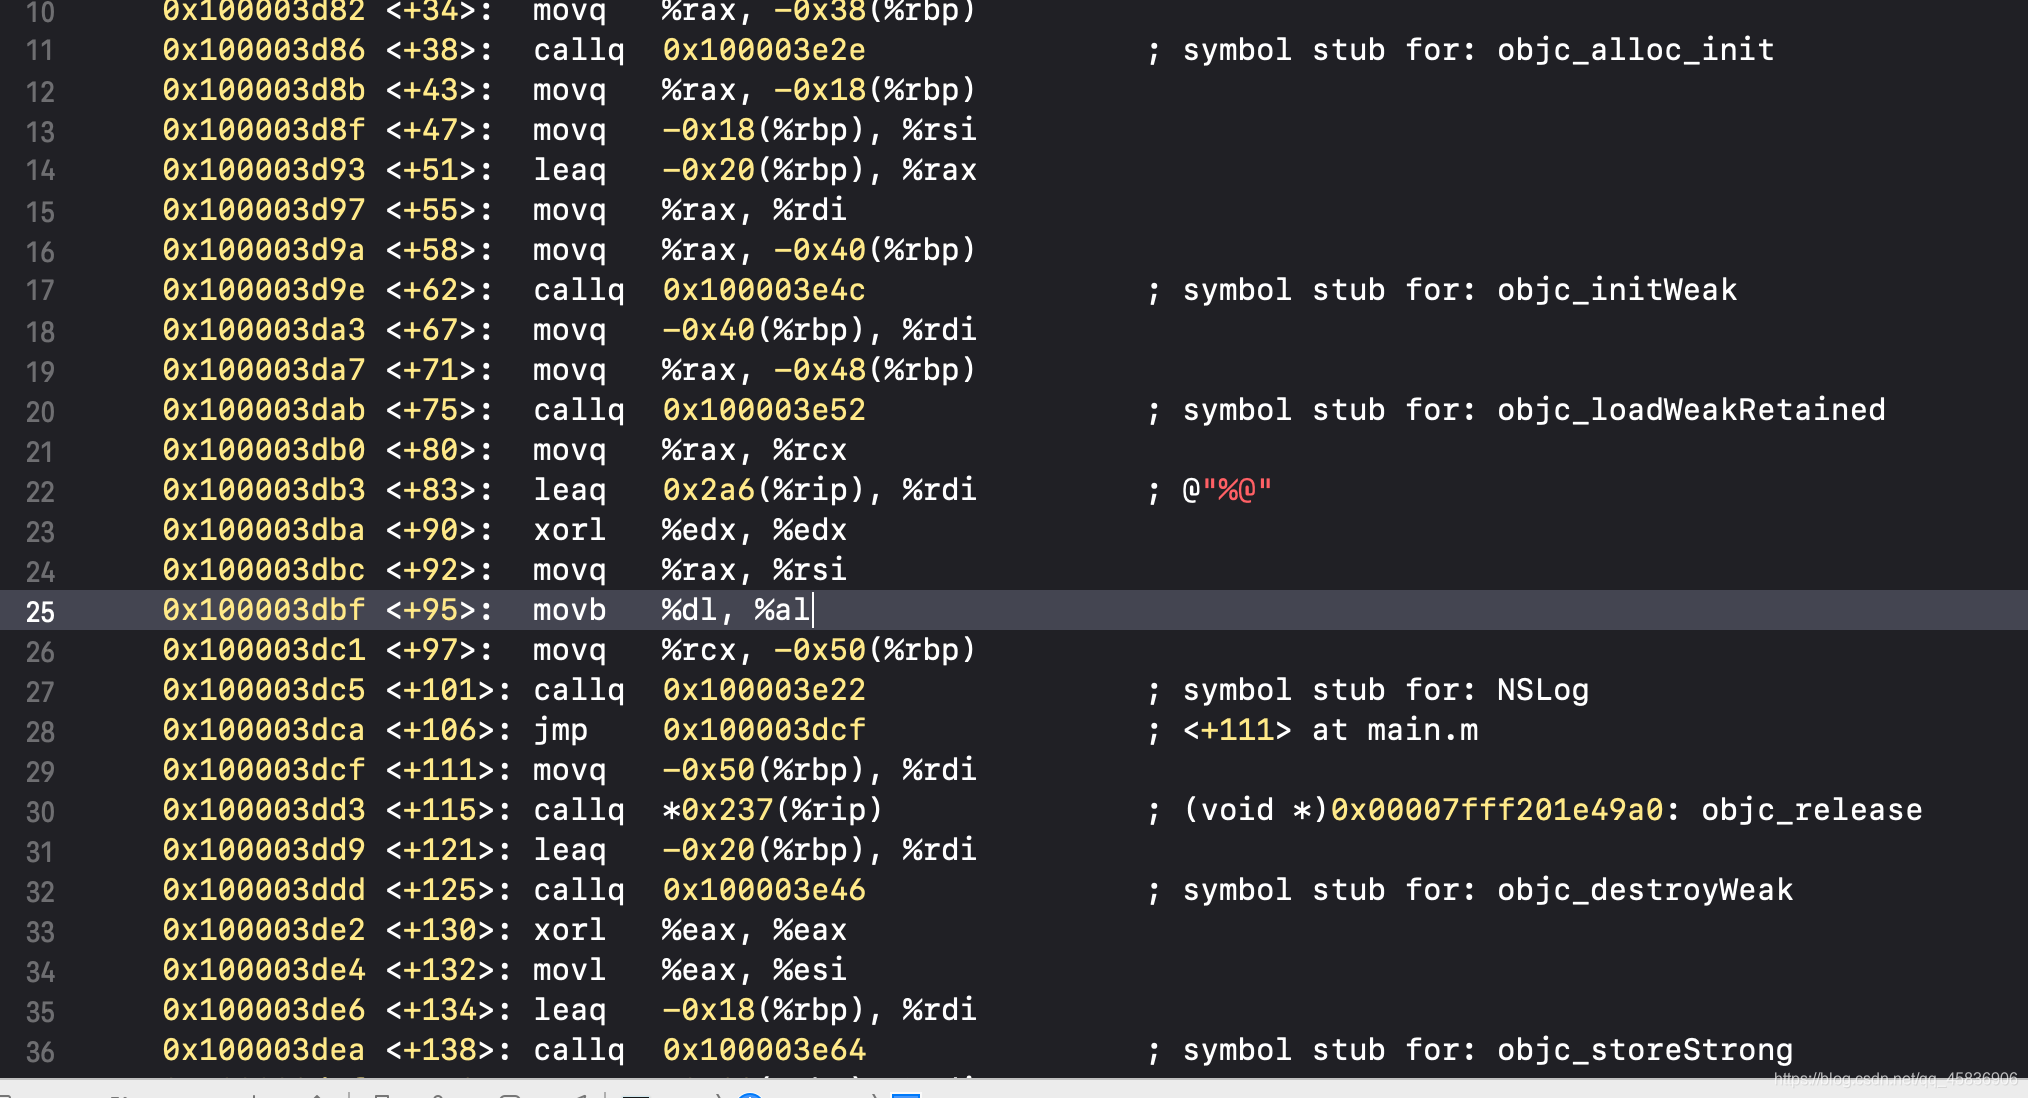Select address 0x100003dca on line 28
The height and width of the screenshot is (1098, 2028).
[264, 730]
